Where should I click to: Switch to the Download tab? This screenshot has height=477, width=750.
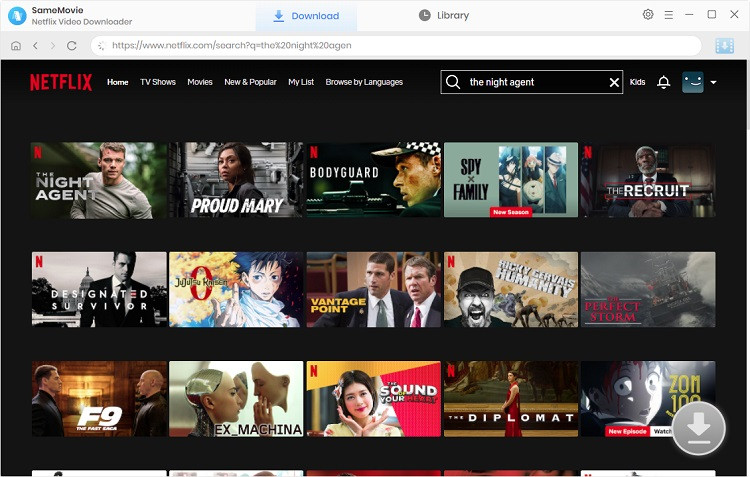[306, 16]
